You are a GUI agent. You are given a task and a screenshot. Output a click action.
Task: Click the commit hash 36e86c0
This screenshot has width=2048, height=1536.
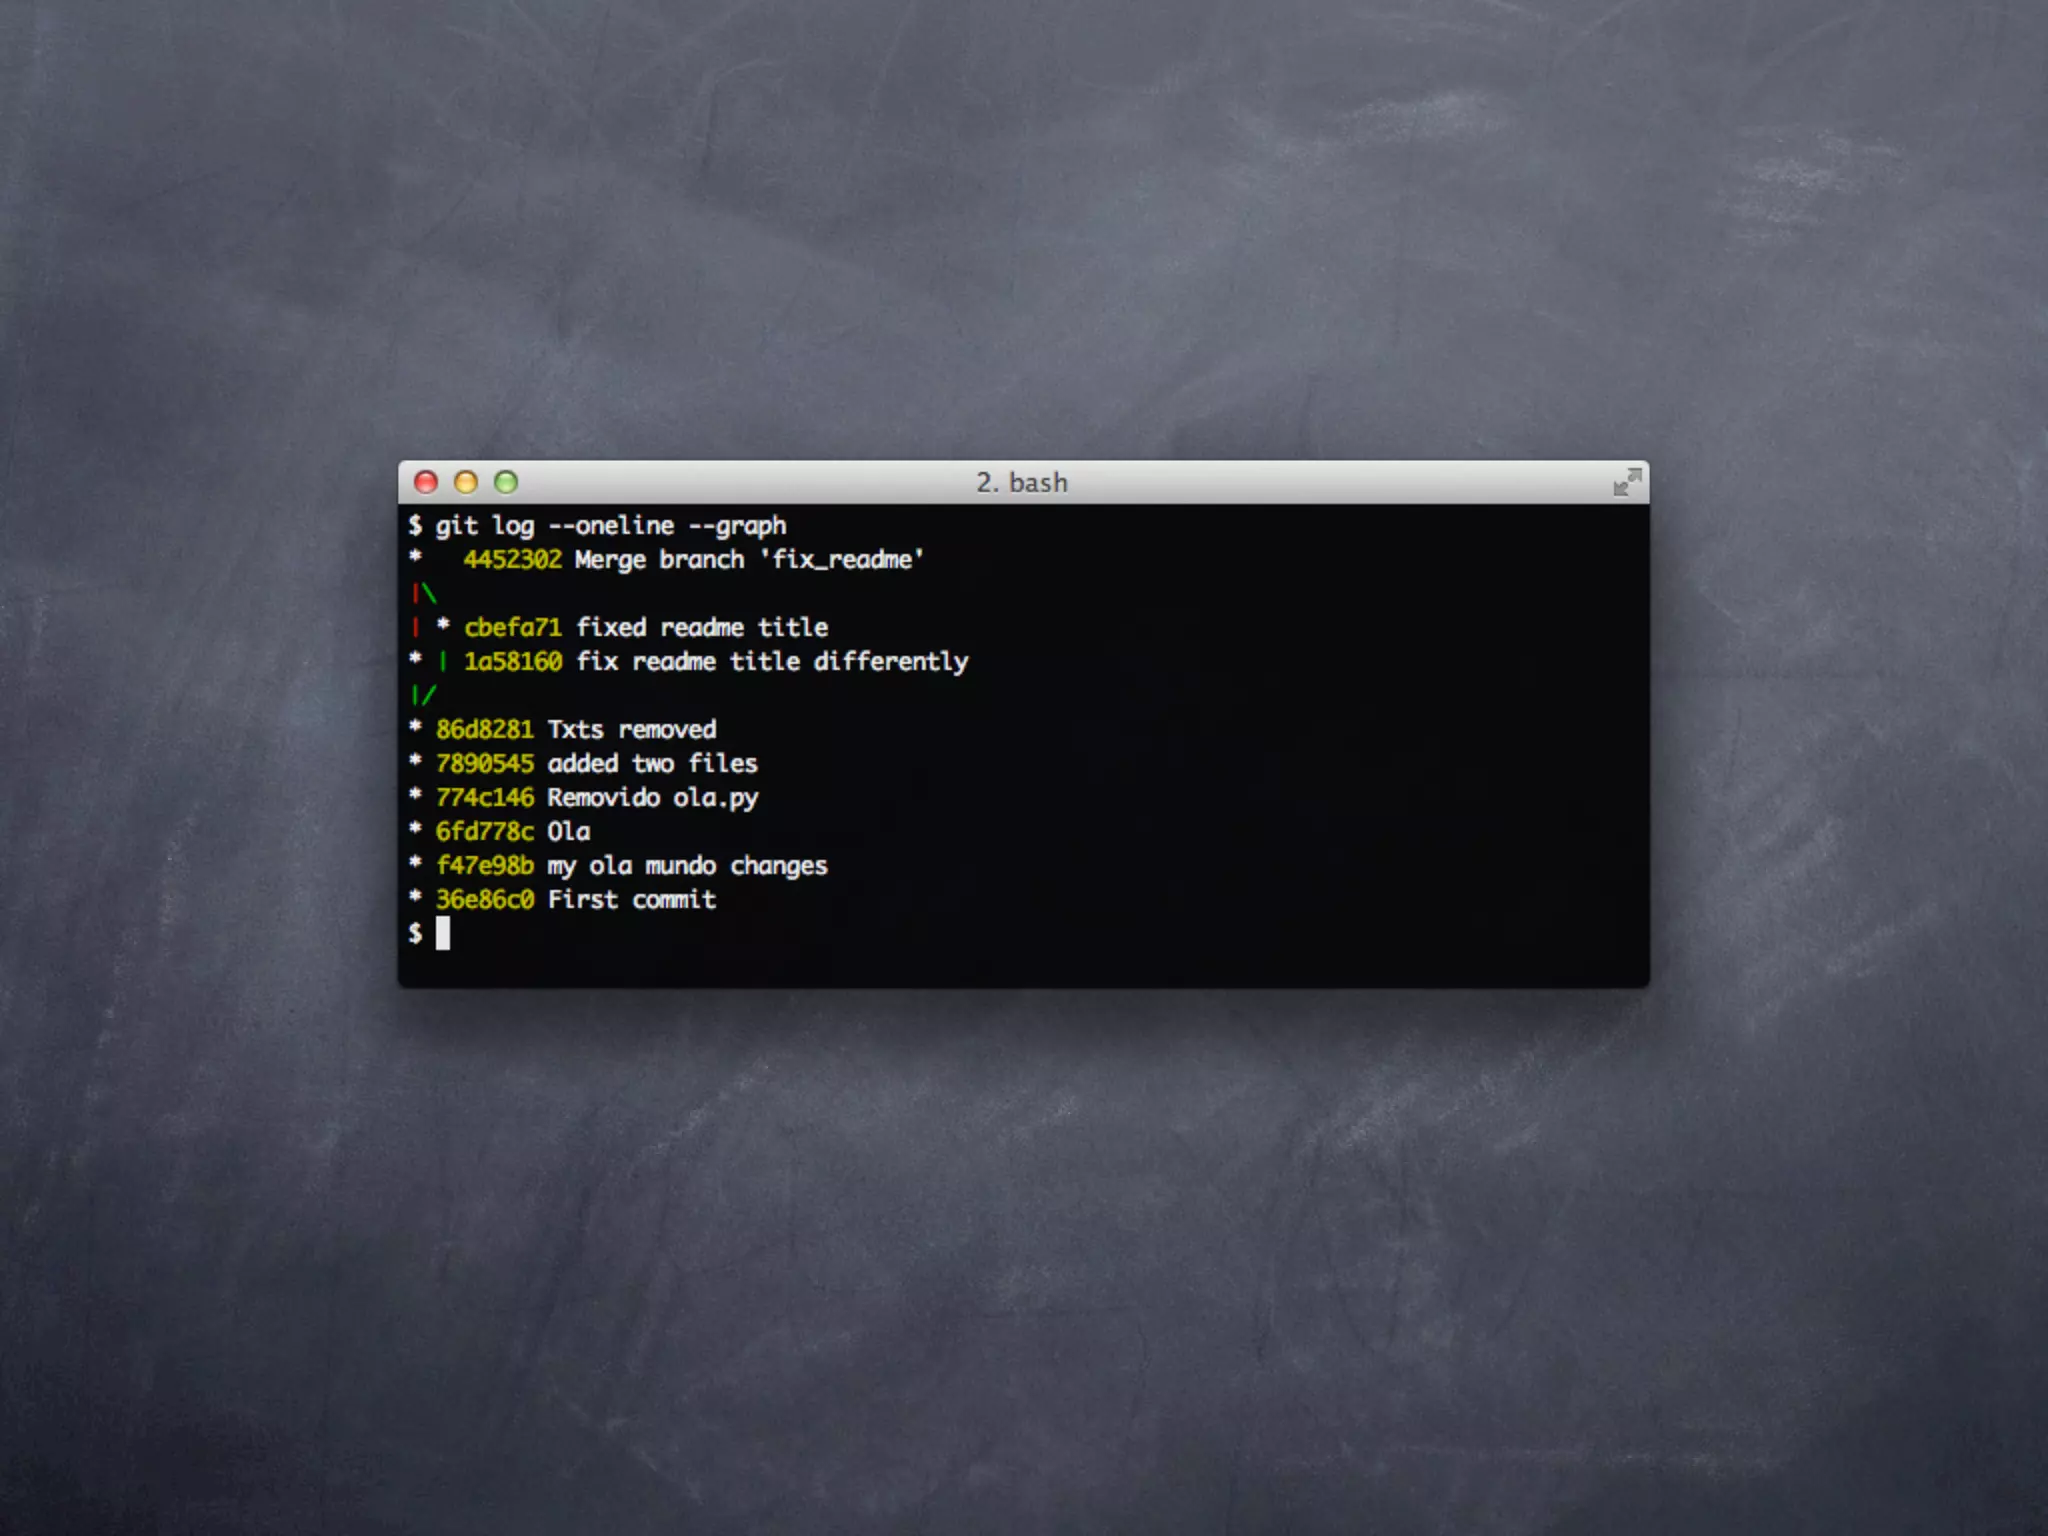click(x=484, y=899)
